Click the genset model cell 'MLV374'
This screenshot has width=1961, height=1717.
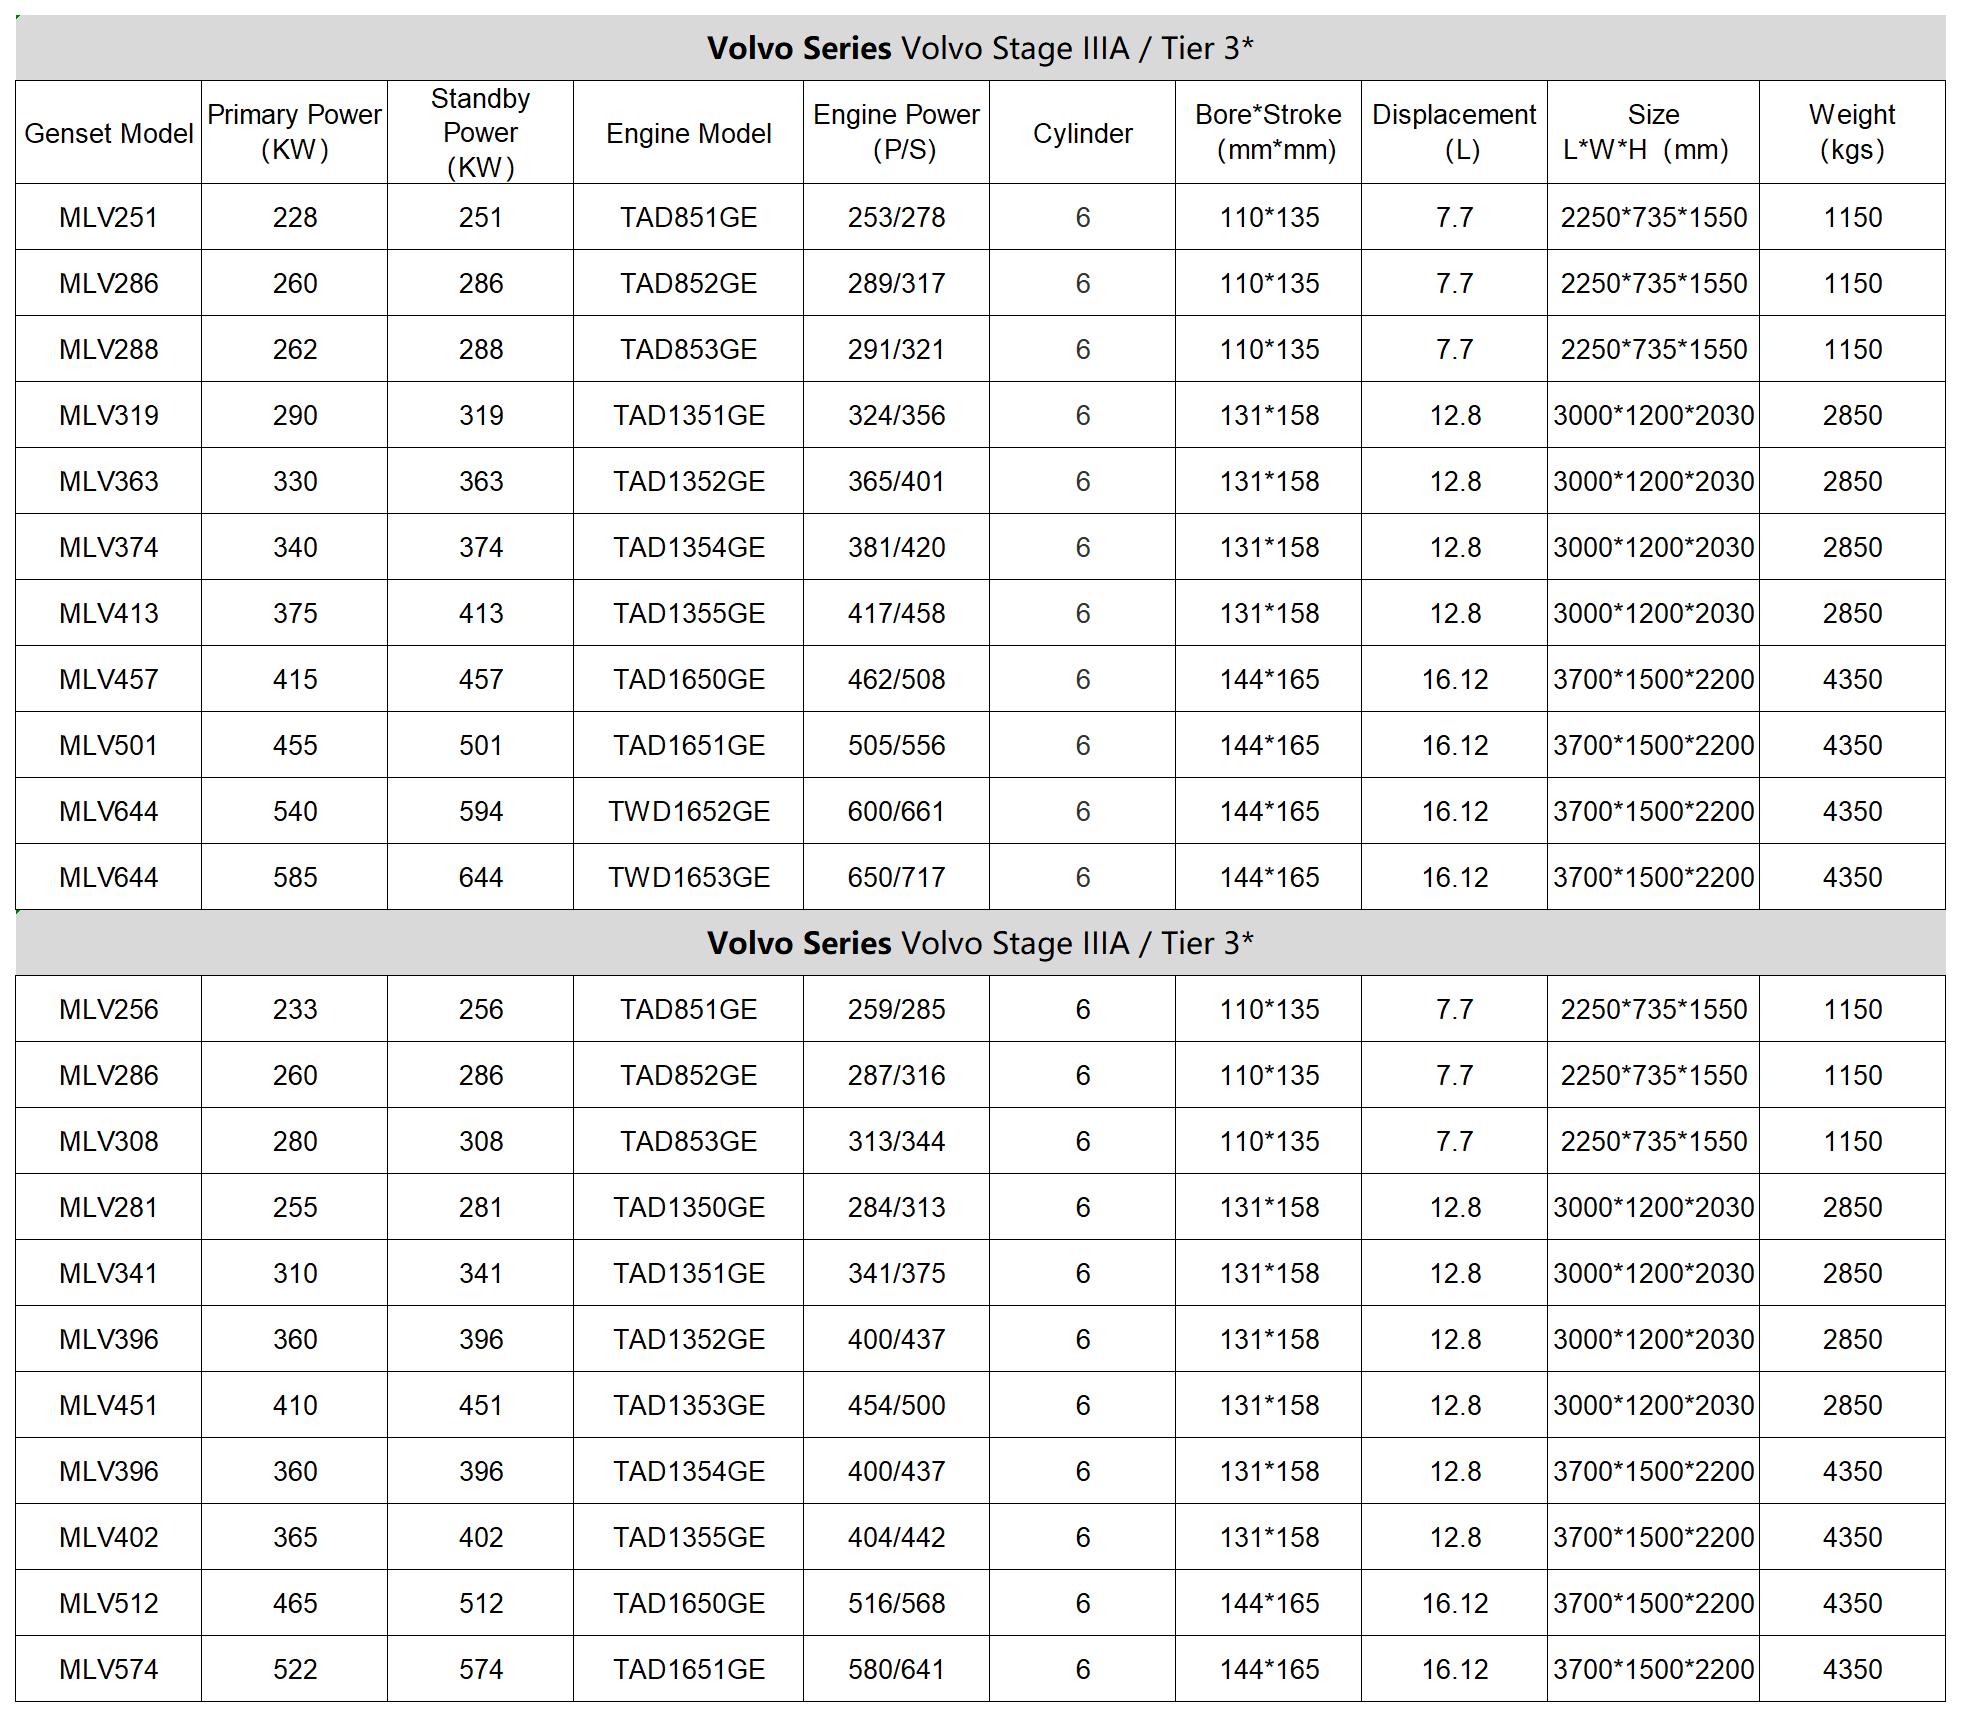[x=108, y=547]
